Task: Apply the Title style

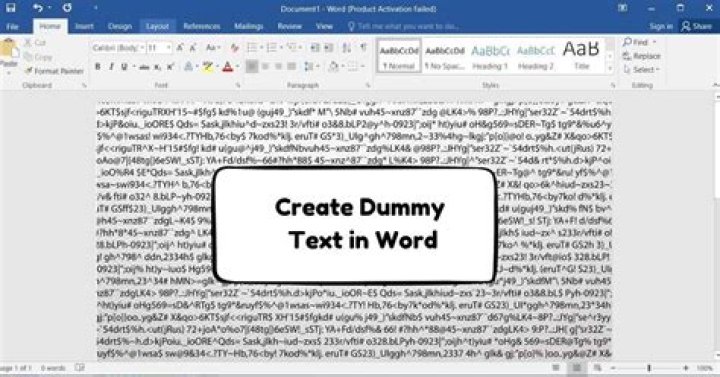Action: tap(581, 56)
